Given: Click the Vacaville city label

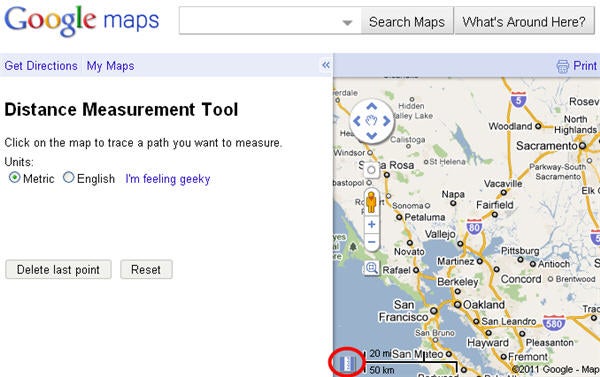Looking at the screenshot, I should point(503,184).
